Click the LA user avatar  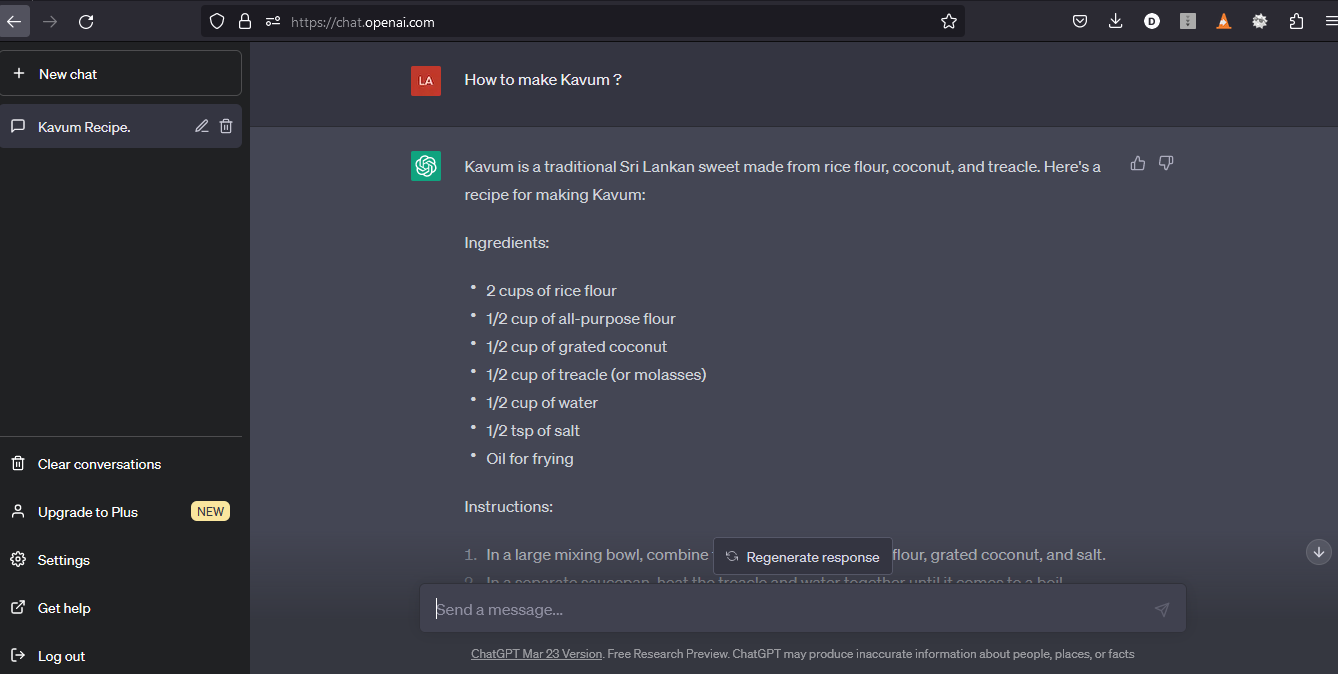click(426, 81)
